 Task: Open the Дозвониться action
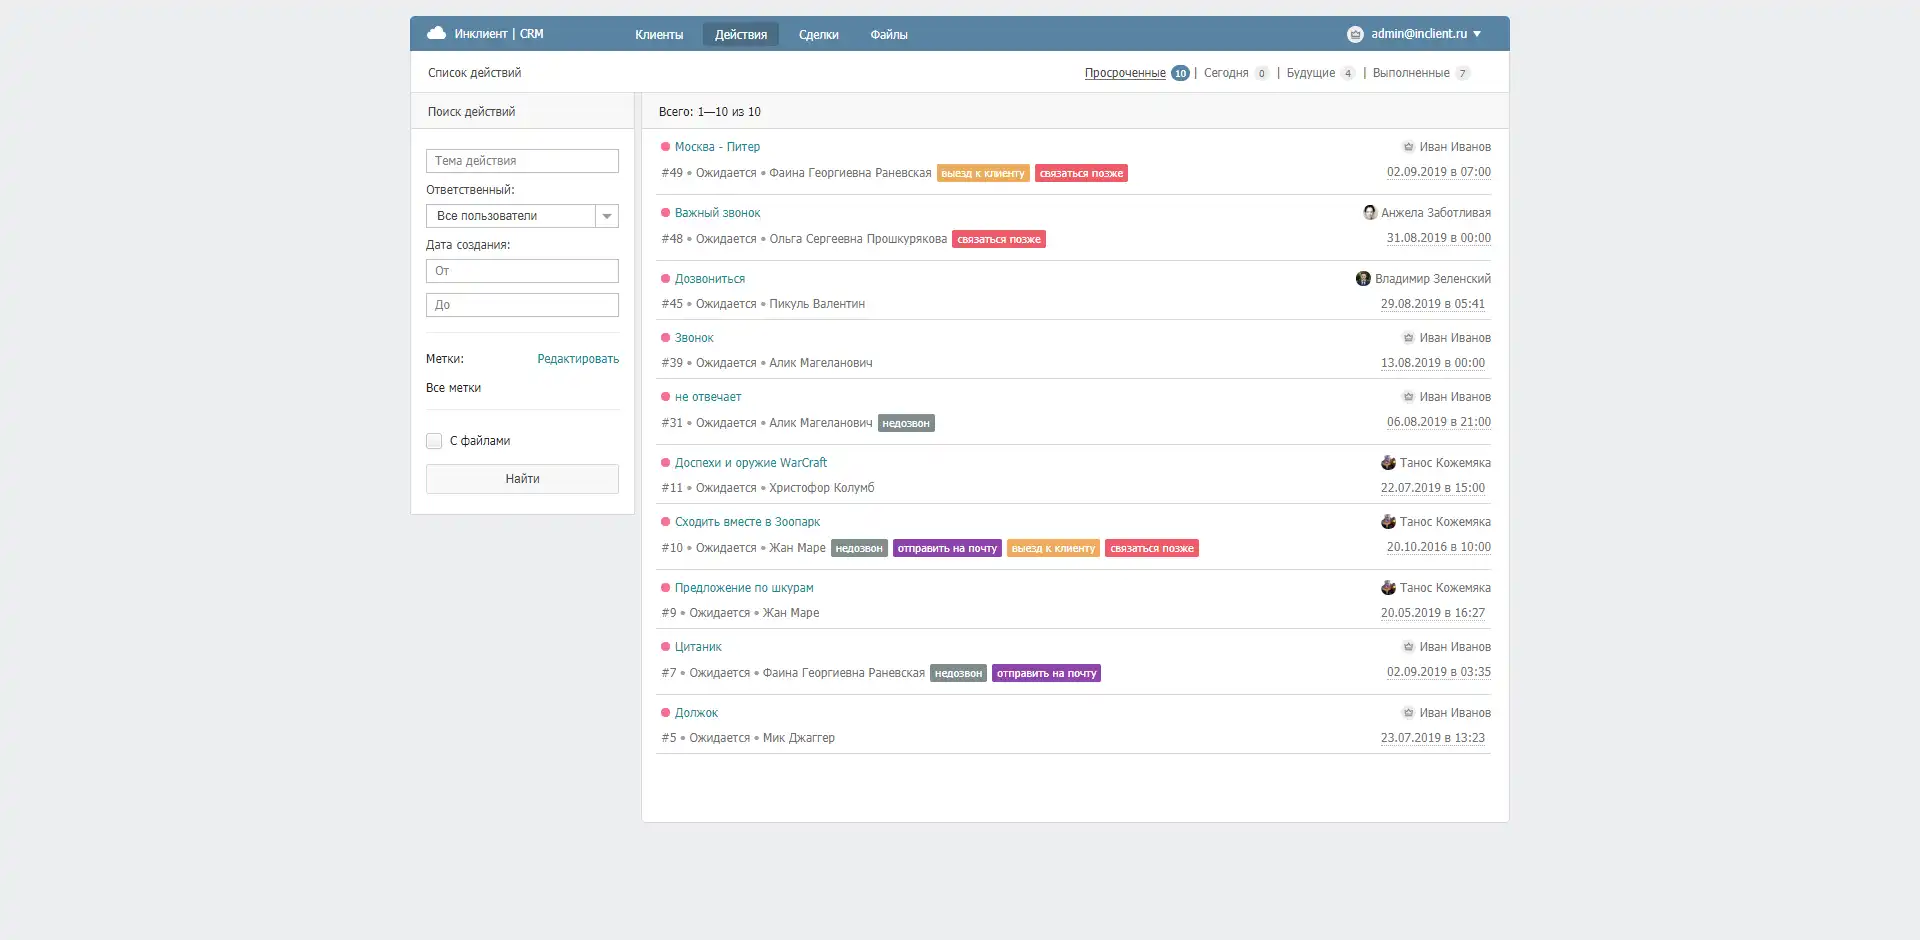point(710,279)
